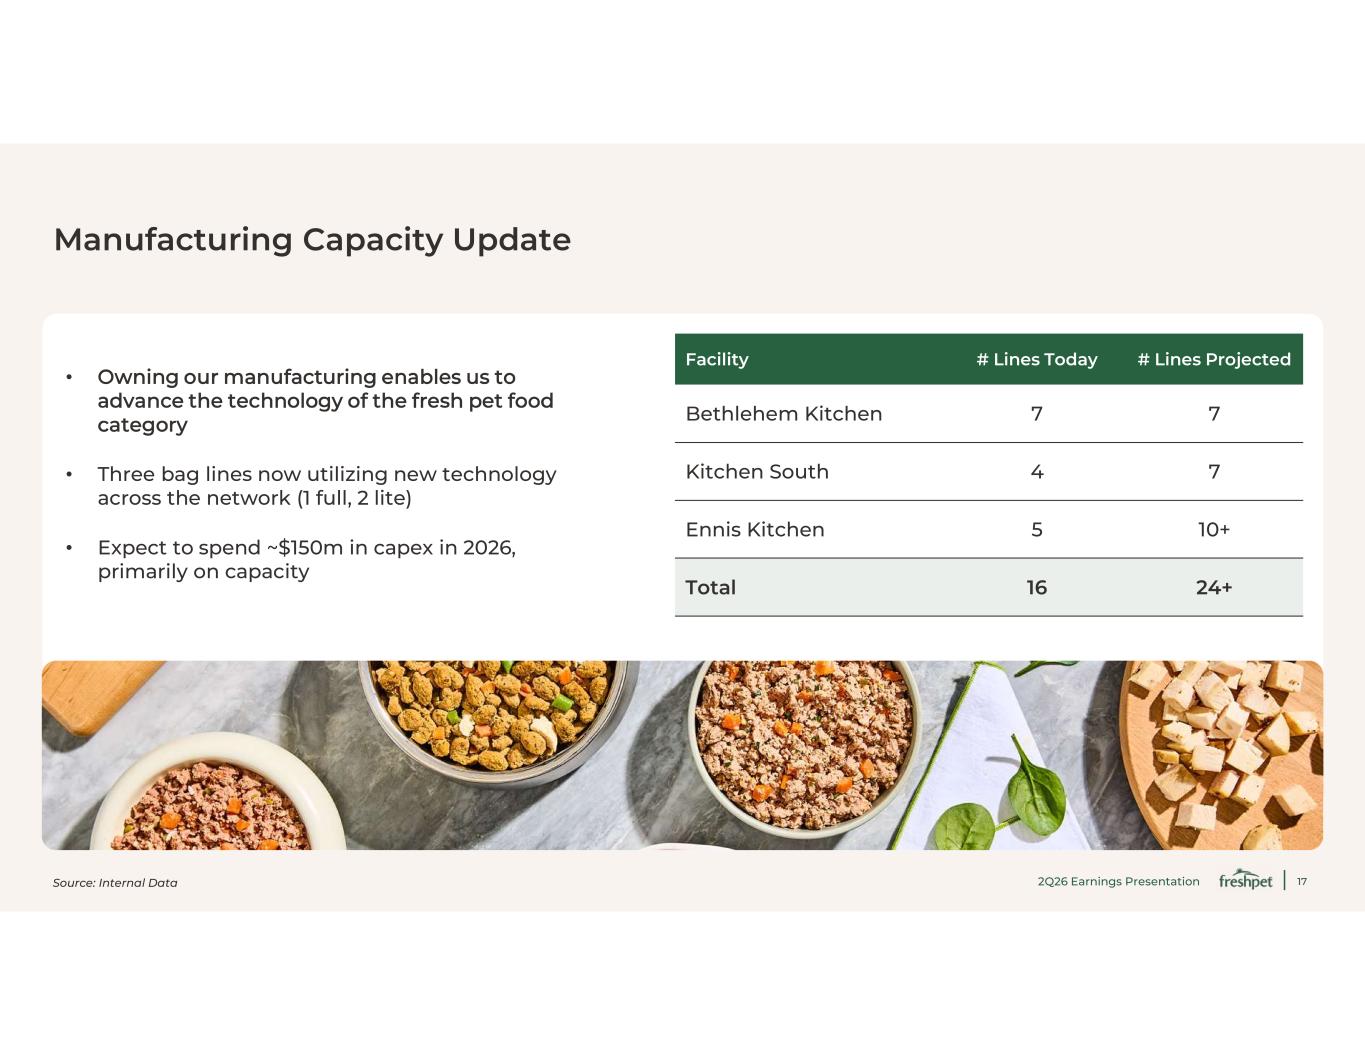Screen dimensions: 1365x1055
Task: Select the Manufacturing Capacity Update title
Action: (312, 240)
